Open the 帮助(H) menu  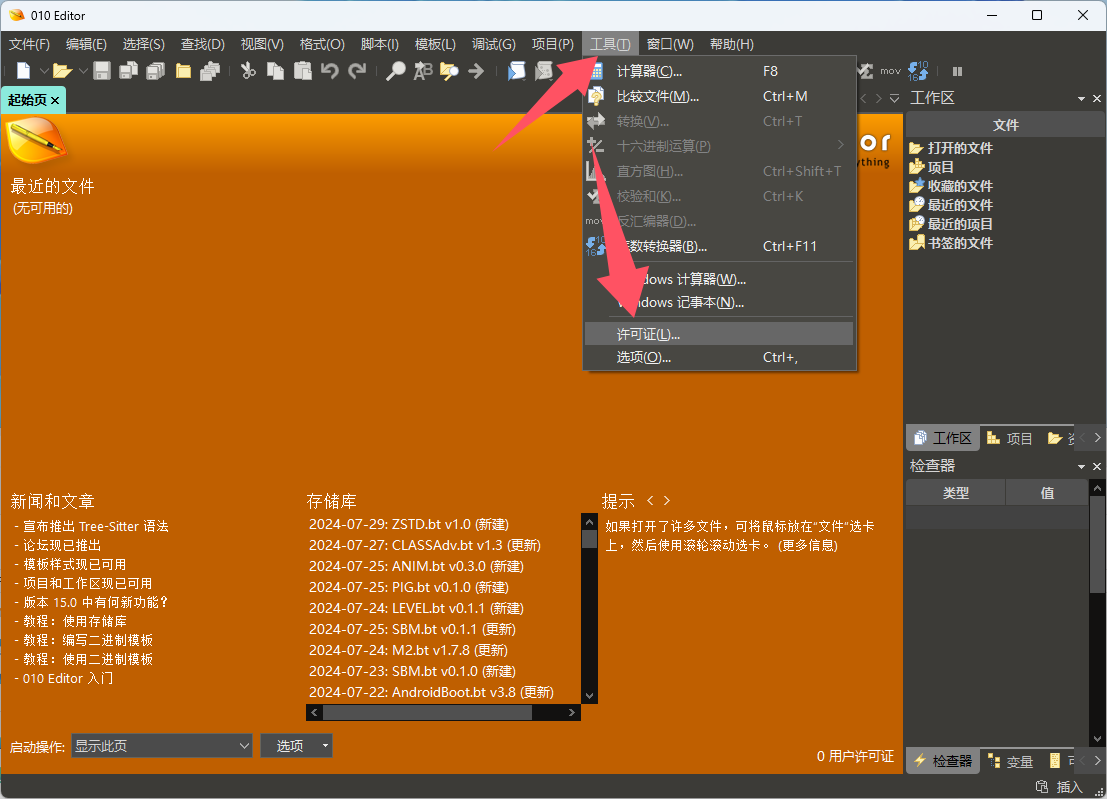tap(731, 44)
